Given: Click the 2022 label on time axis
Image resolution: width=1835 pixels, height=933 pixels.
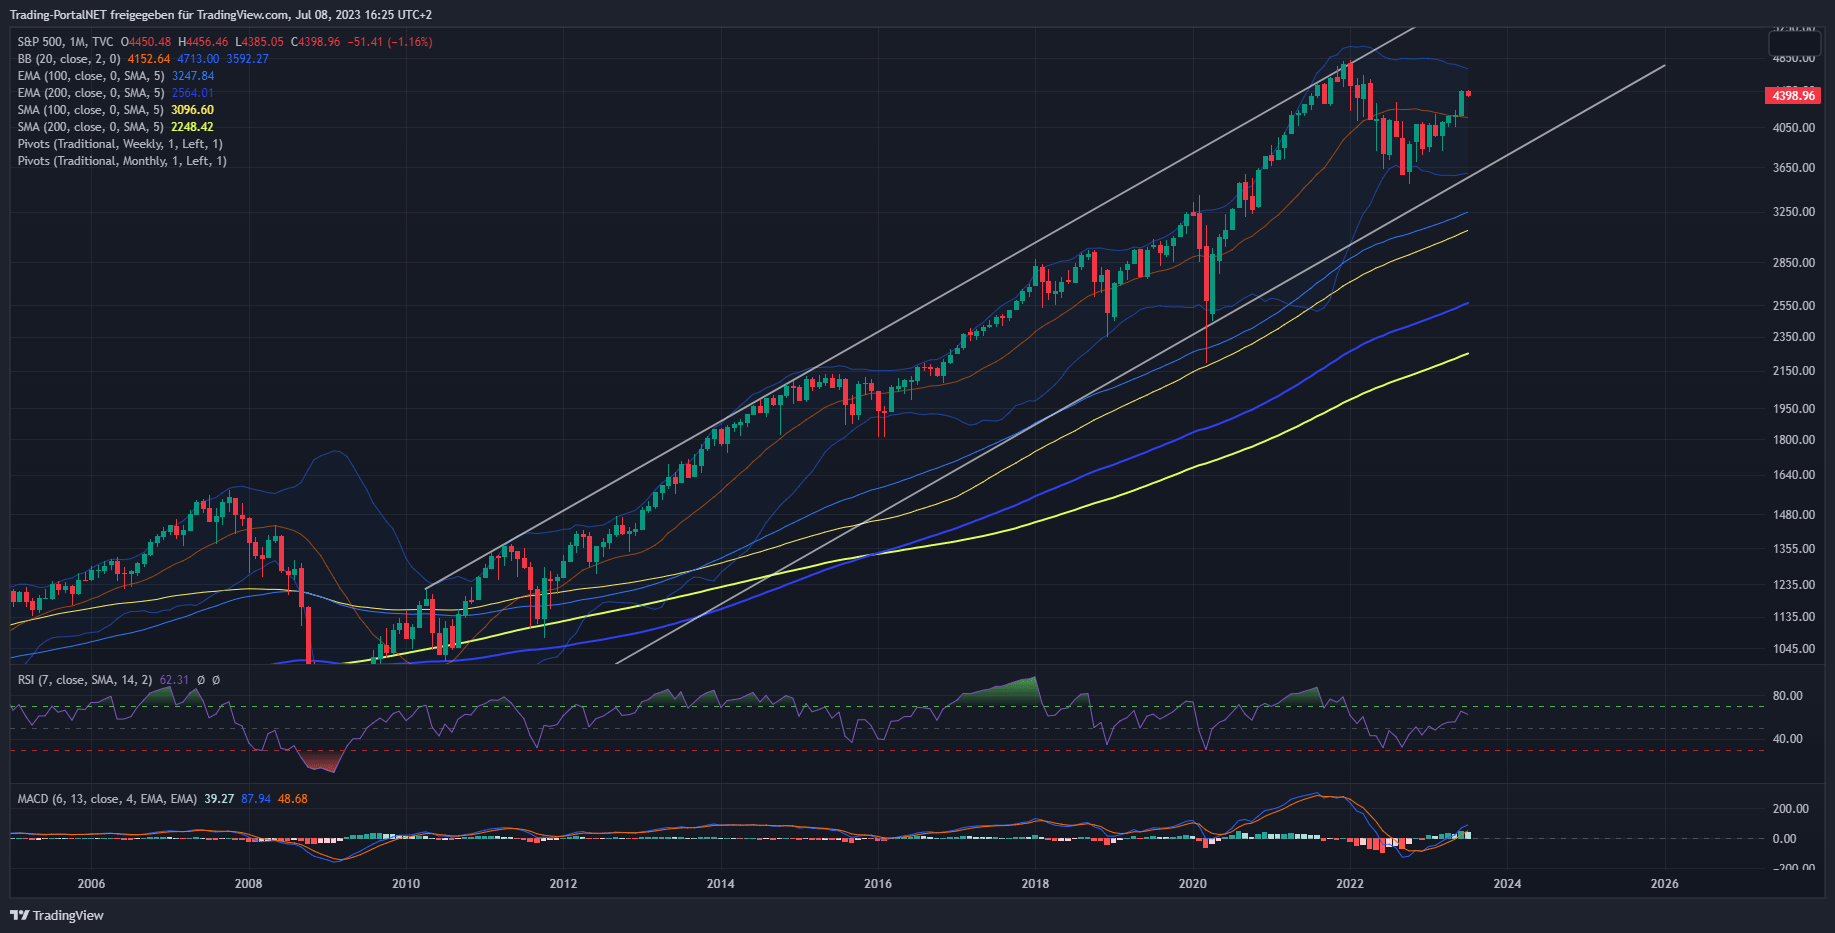Looking at the screenshot, I should (x=1350, y=883).
